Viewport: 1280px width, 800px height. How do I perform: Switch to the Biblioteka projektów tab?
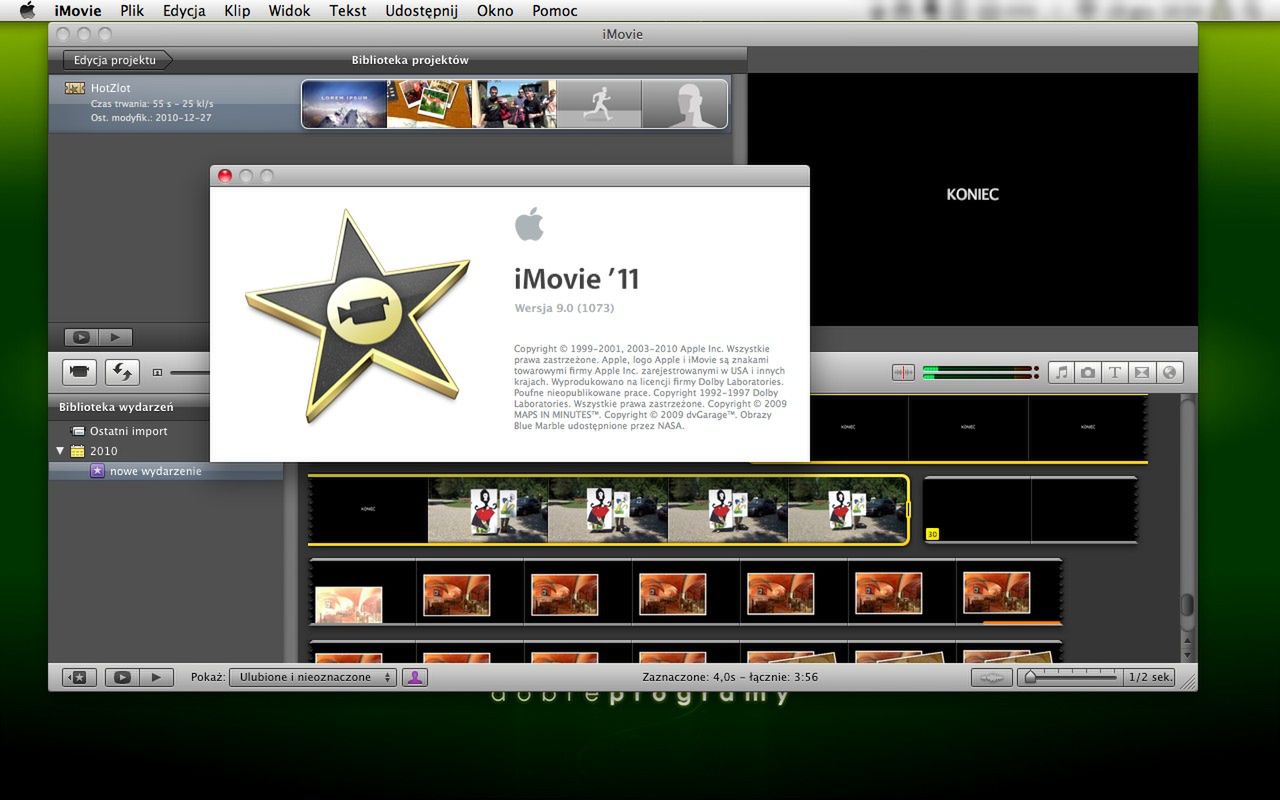[409, 60]
